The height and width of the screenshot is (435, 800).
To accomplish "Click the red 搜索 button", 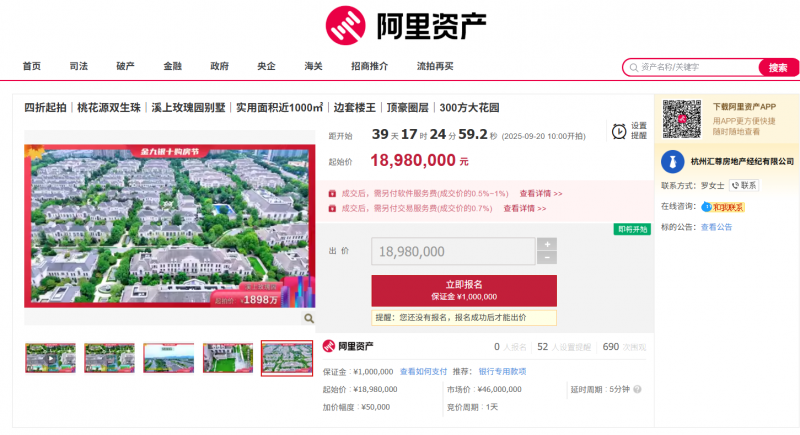I will (x=778, y=67).
